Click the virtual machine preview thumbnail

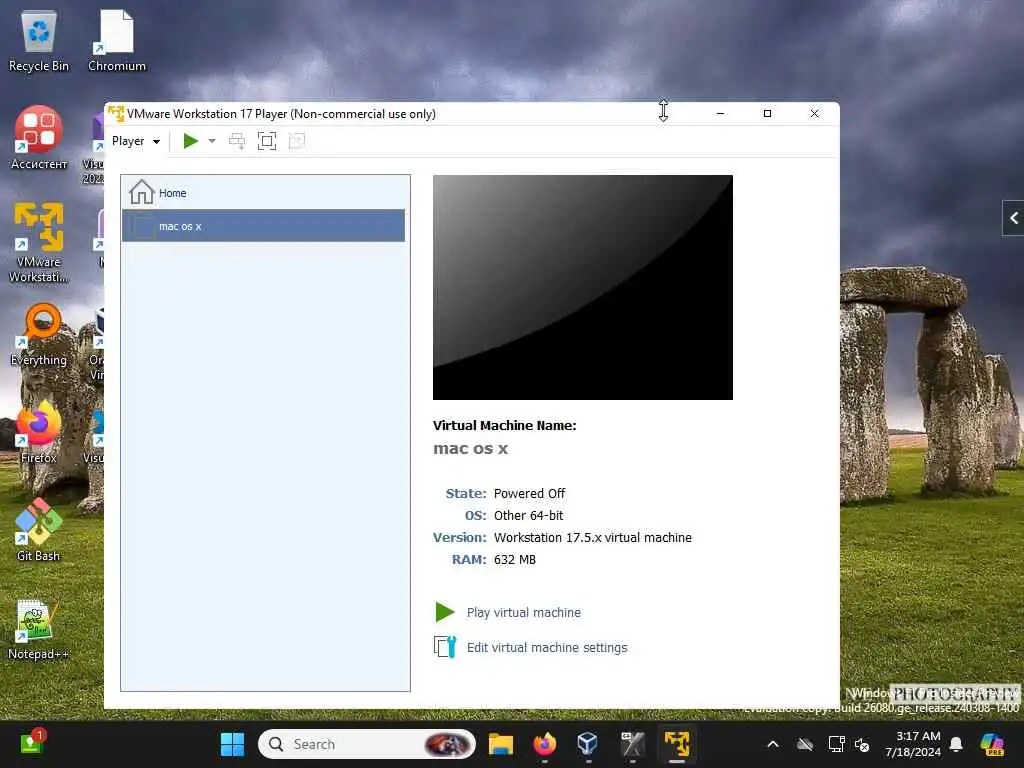(583, 287)
